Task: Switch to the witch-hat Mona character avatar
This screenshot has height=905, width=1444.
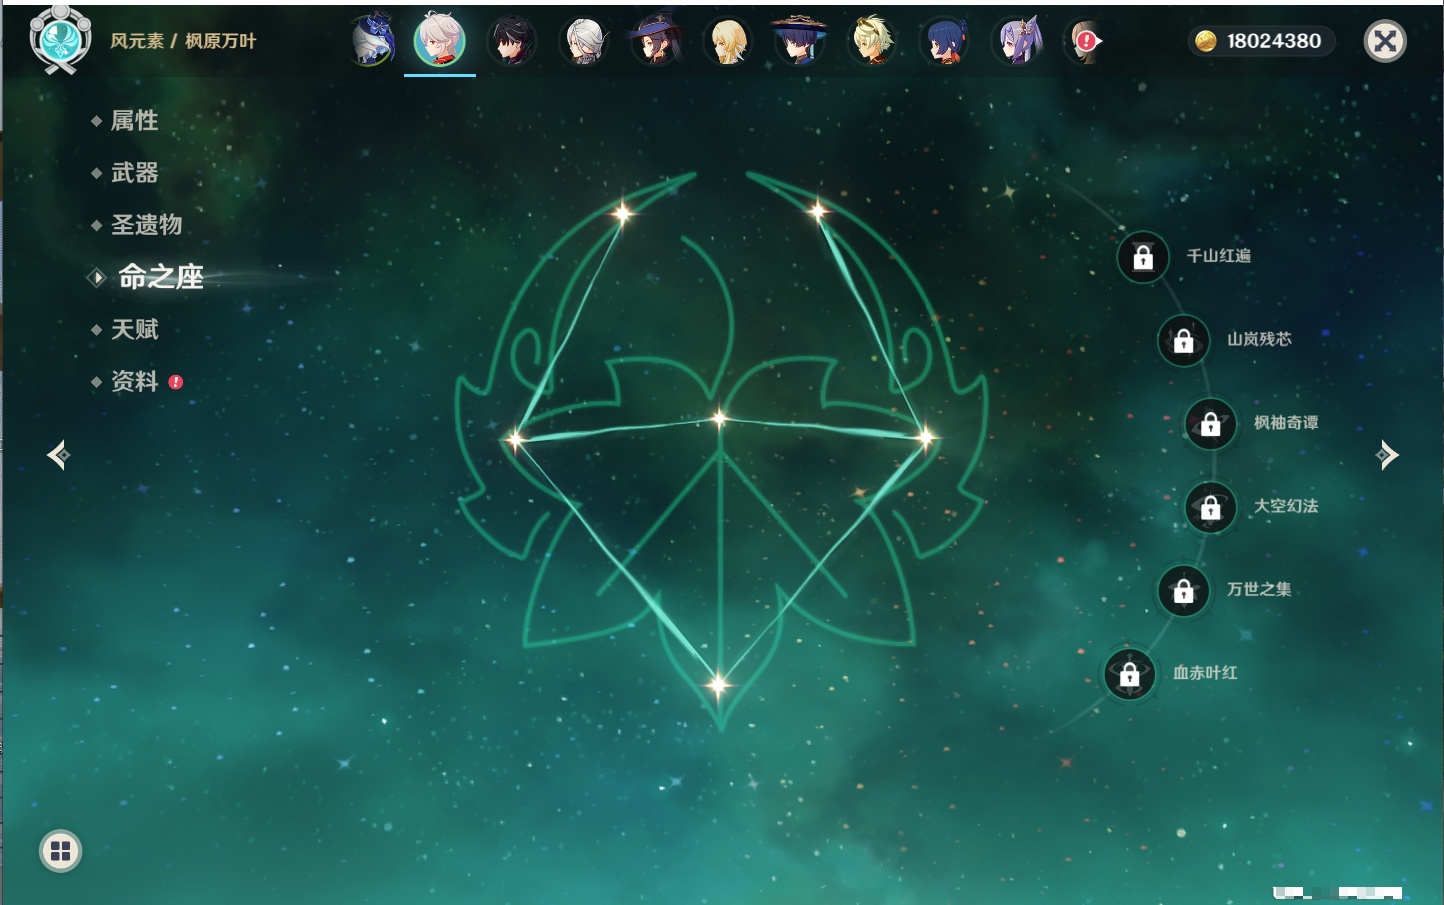Action: [655, 41]
